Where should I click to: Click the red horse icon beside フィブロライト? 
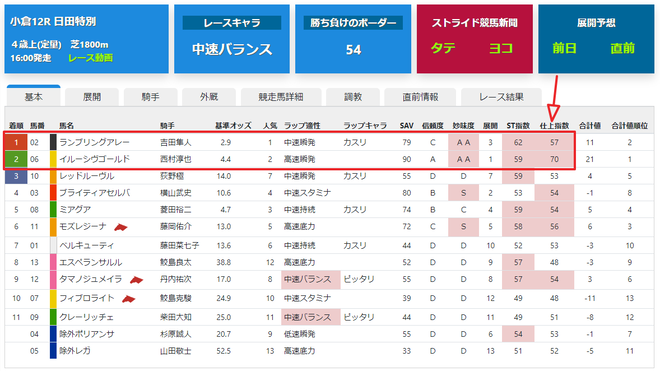[x=128, y=299]
